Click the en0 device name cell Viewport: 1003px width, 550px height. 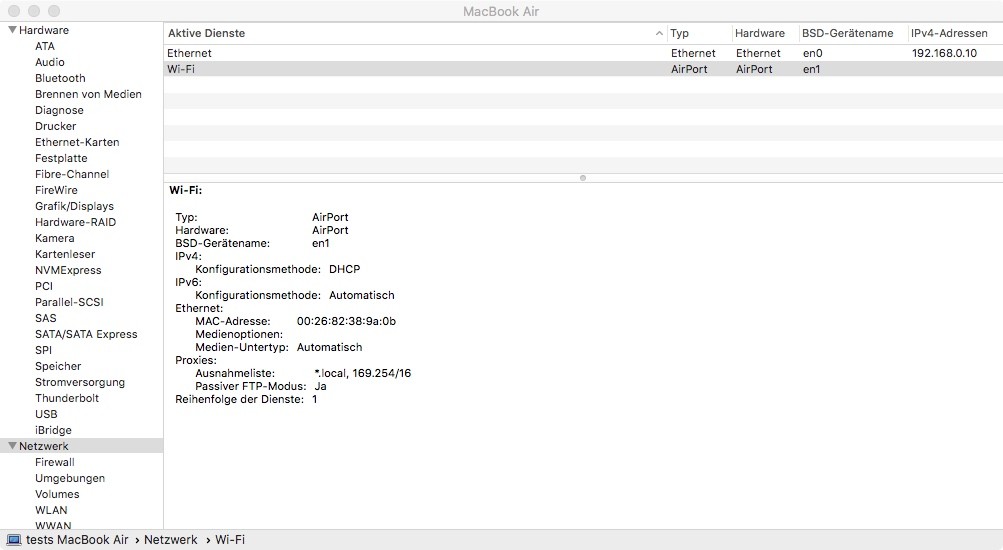[x=812, y=53]
